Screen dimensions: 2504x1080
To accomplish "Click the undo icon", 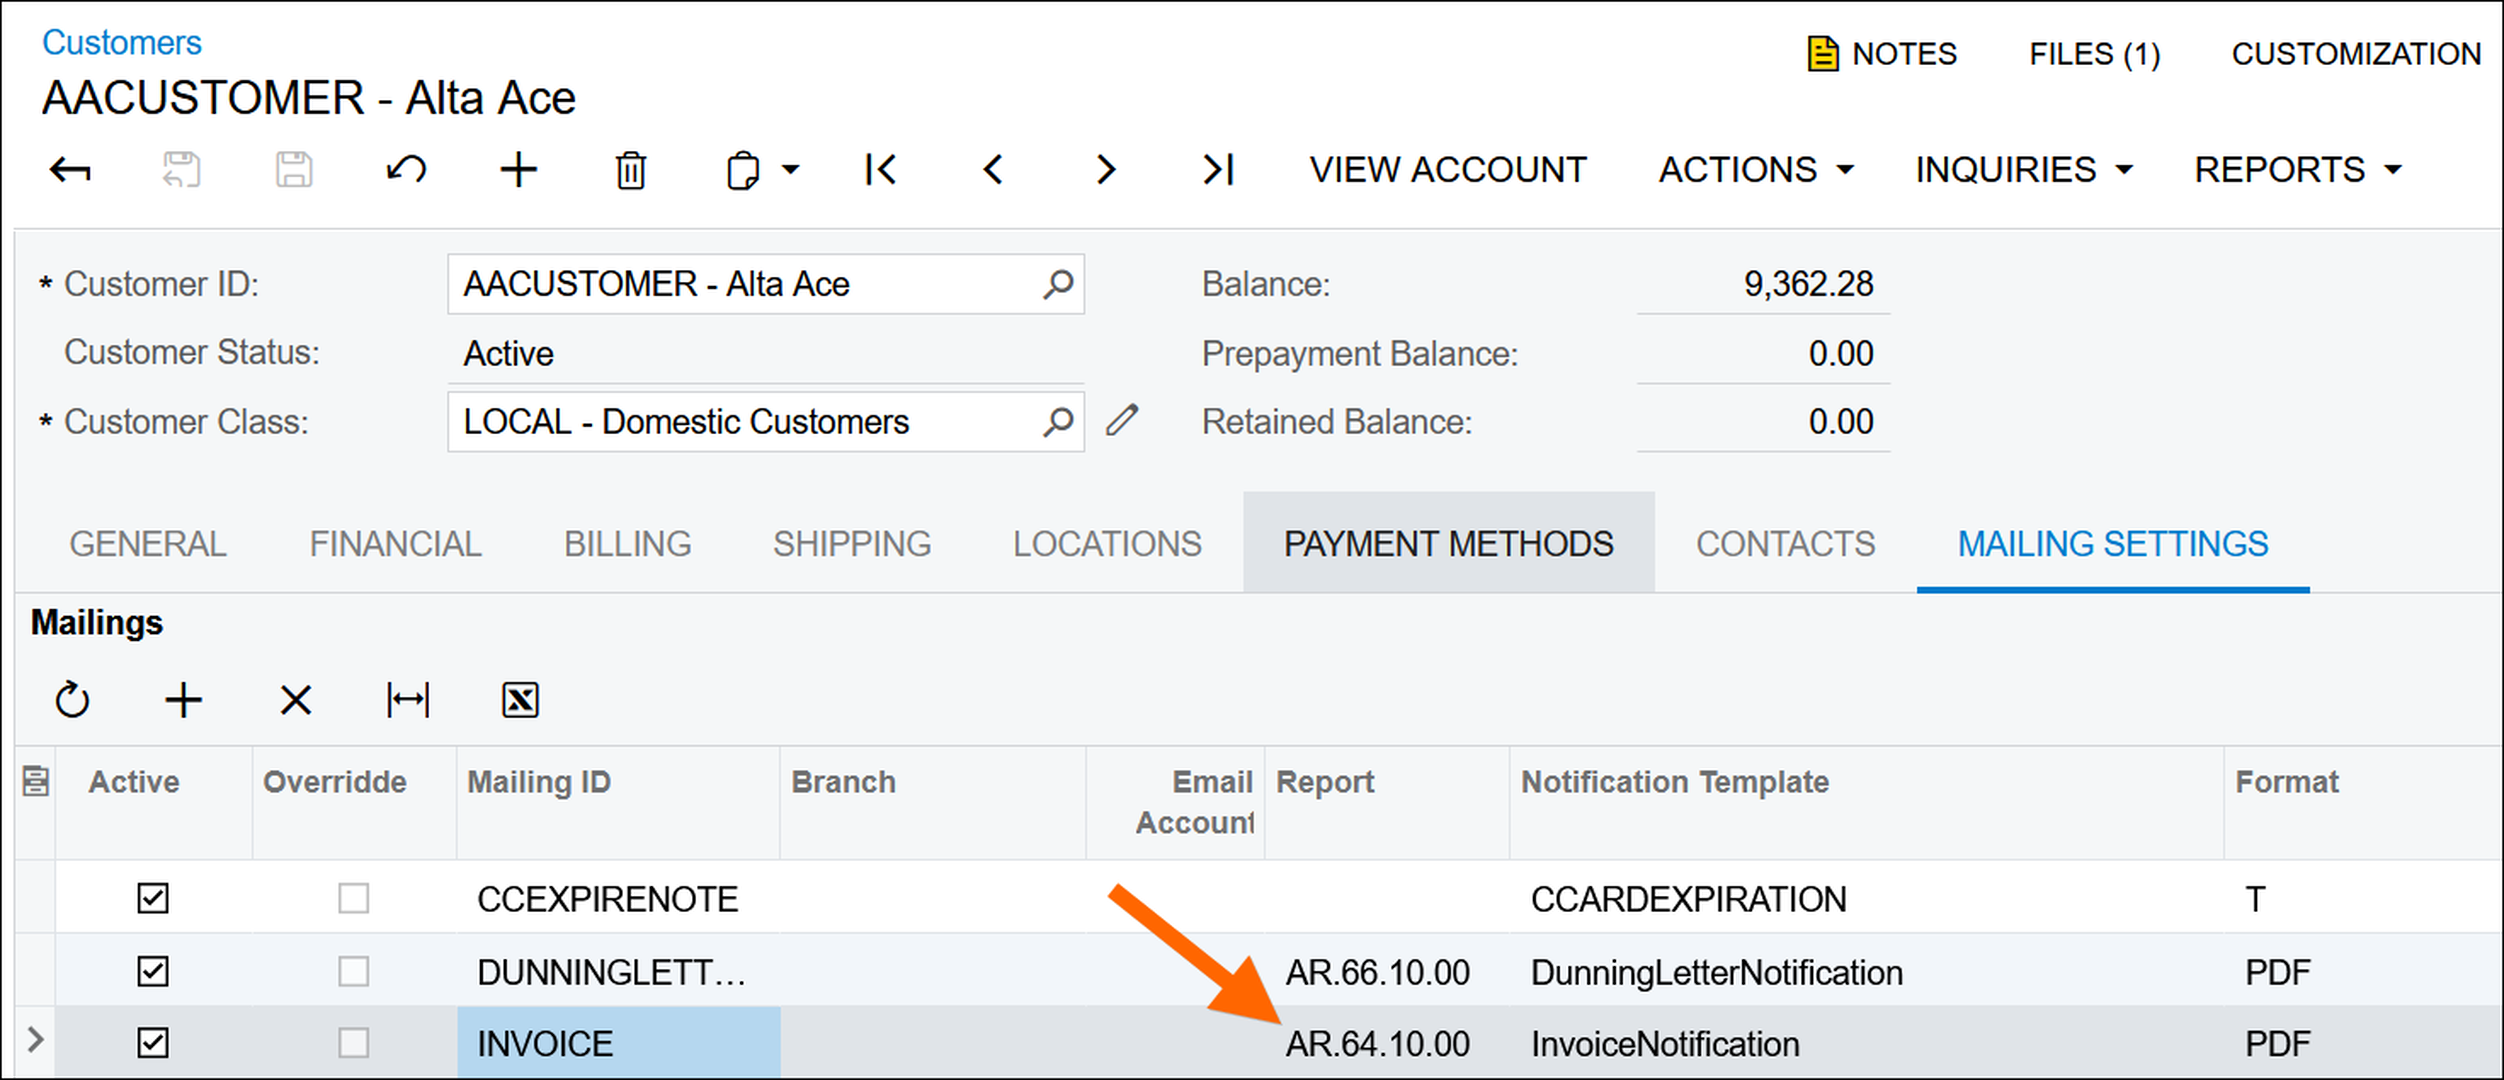I will [x=406, y=170].
